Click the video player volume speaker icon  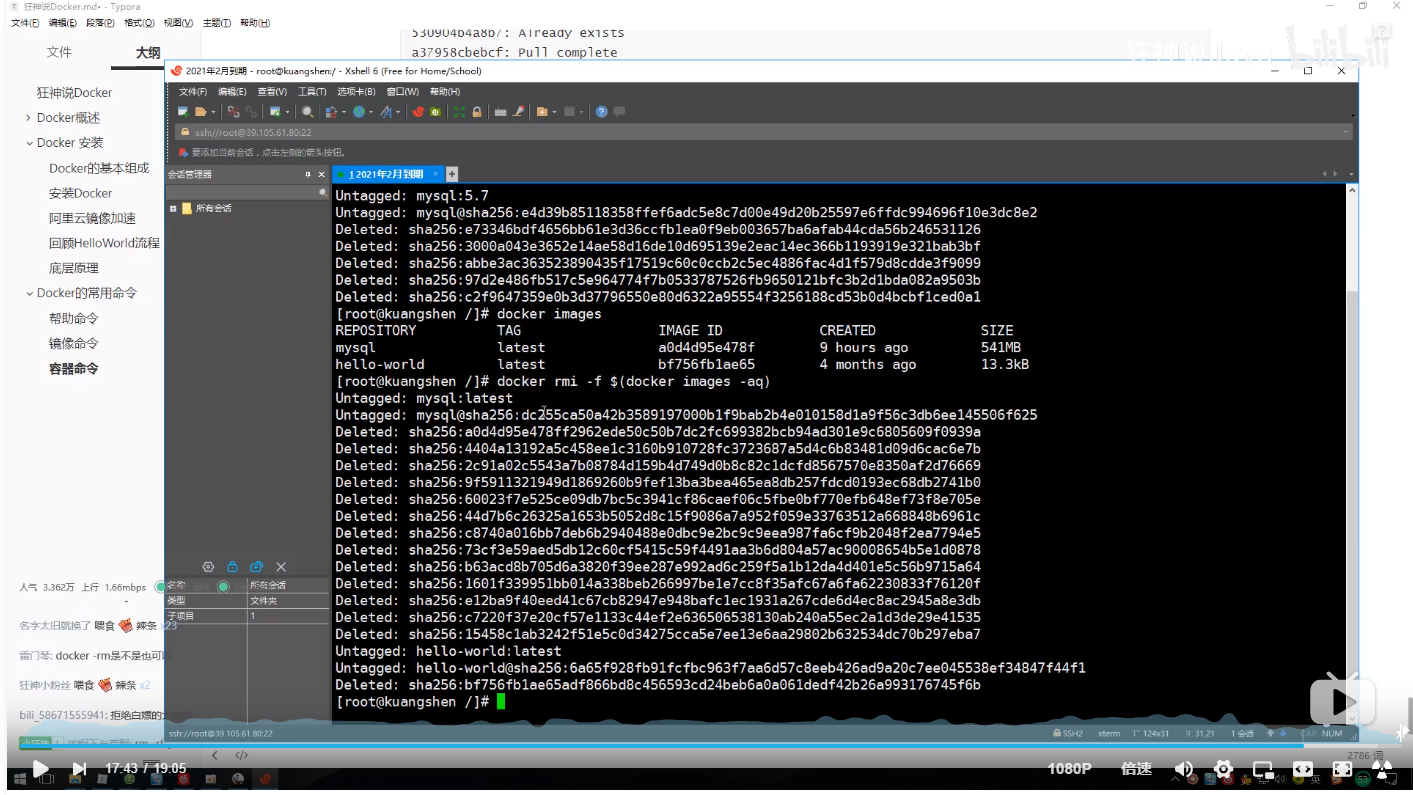click(1184, 769)
